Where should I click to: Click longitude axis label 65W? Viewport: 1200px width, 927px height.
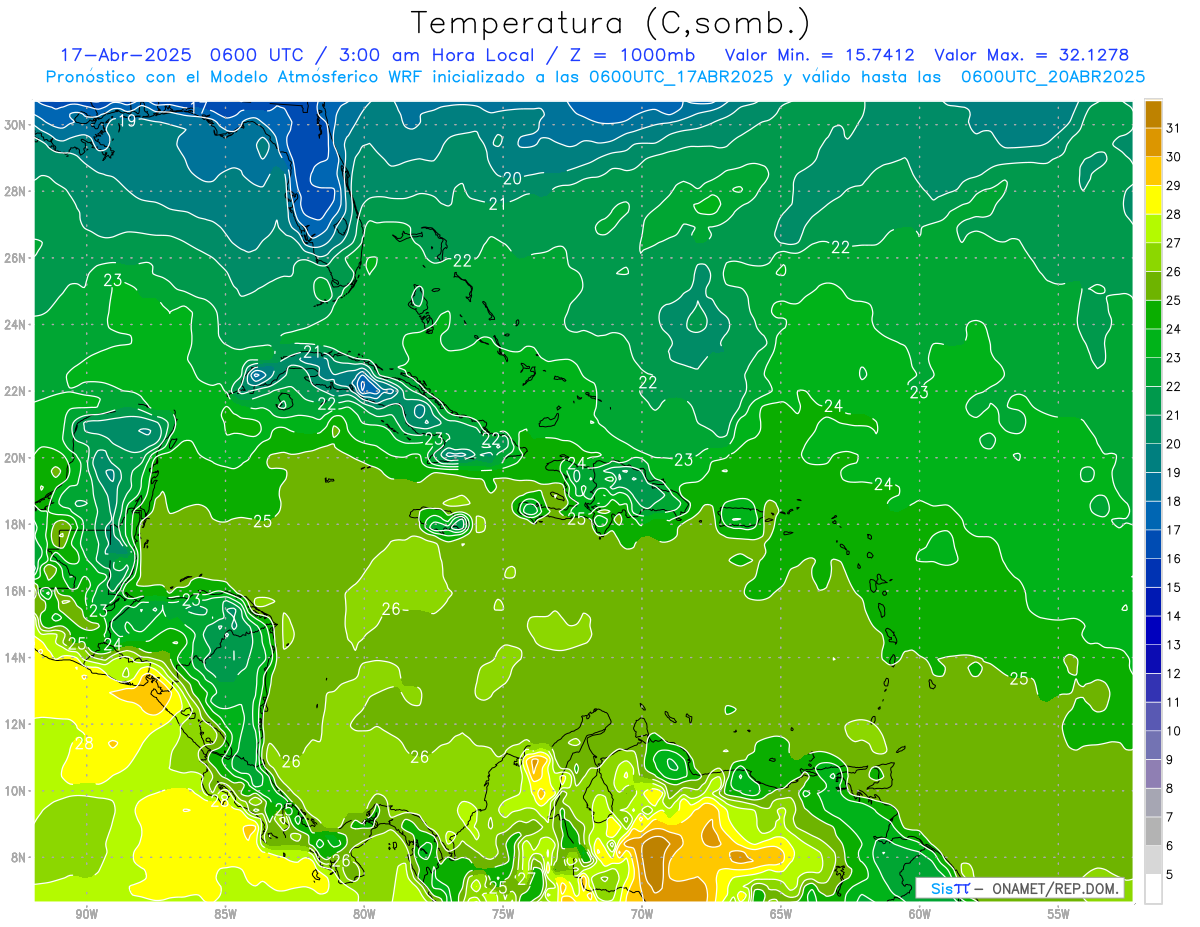tap(781, 914)
